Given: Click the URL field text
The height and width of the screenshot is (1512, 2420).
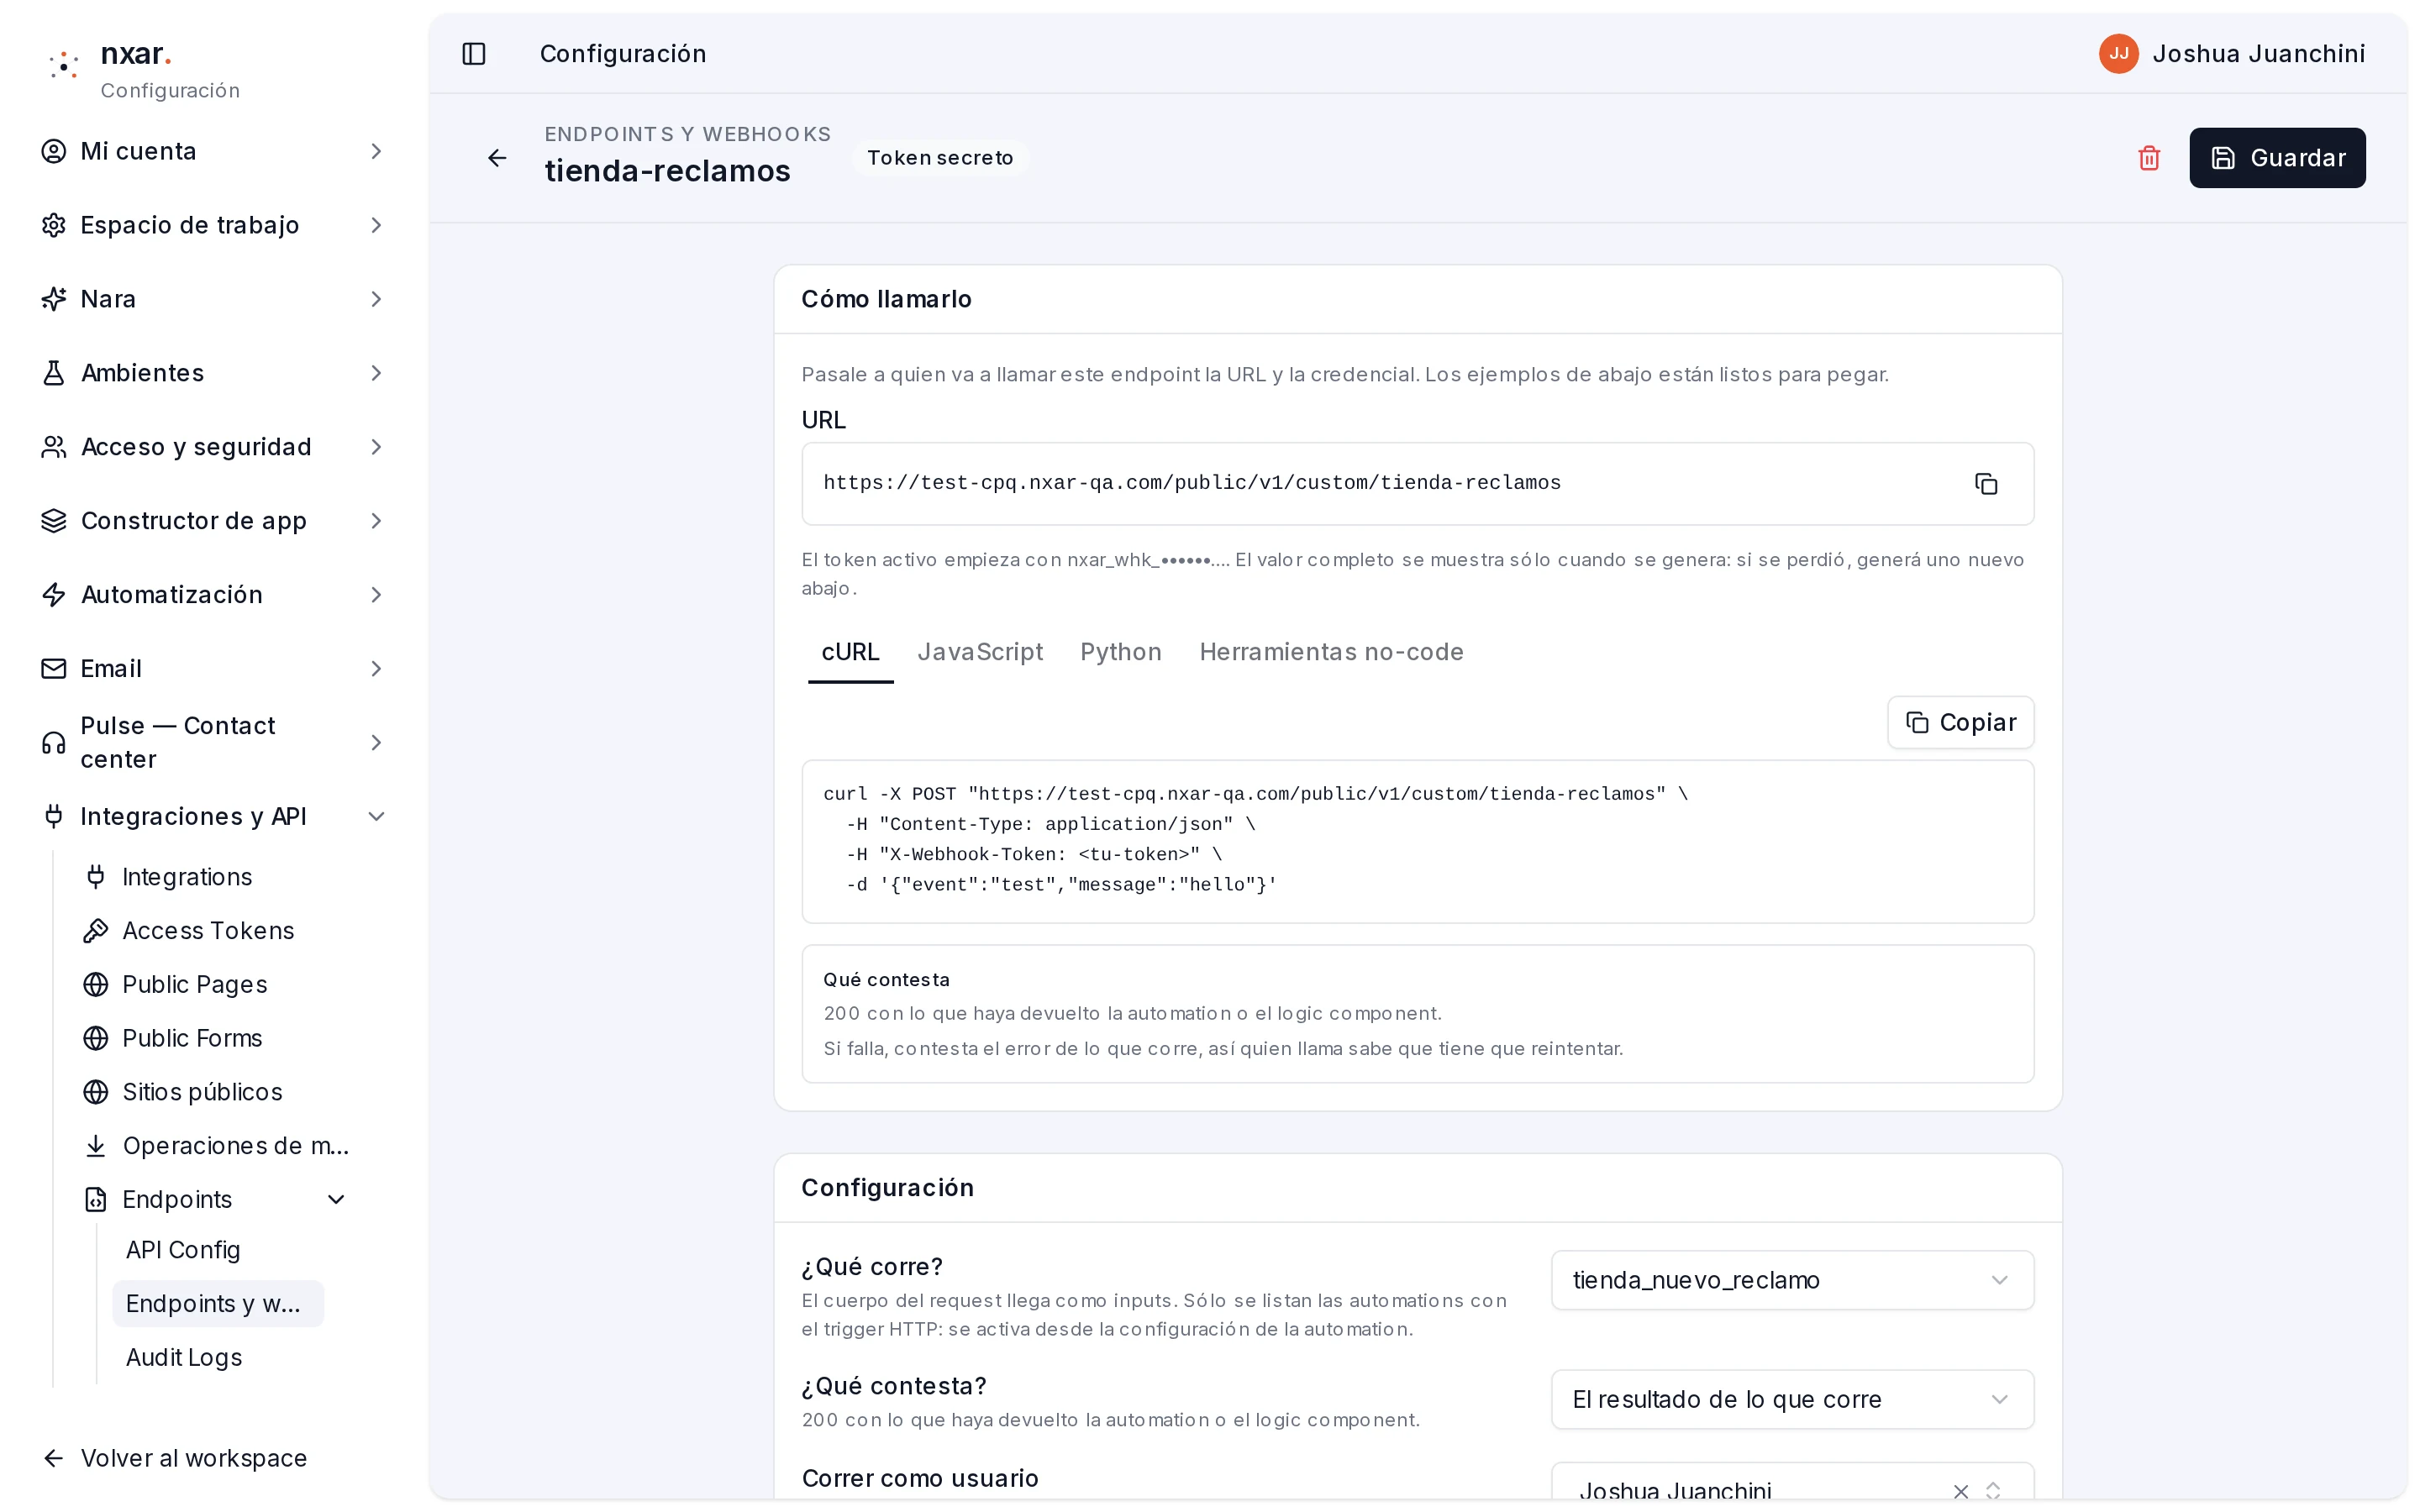Looking at the screenshot, I should point(1192,483).
